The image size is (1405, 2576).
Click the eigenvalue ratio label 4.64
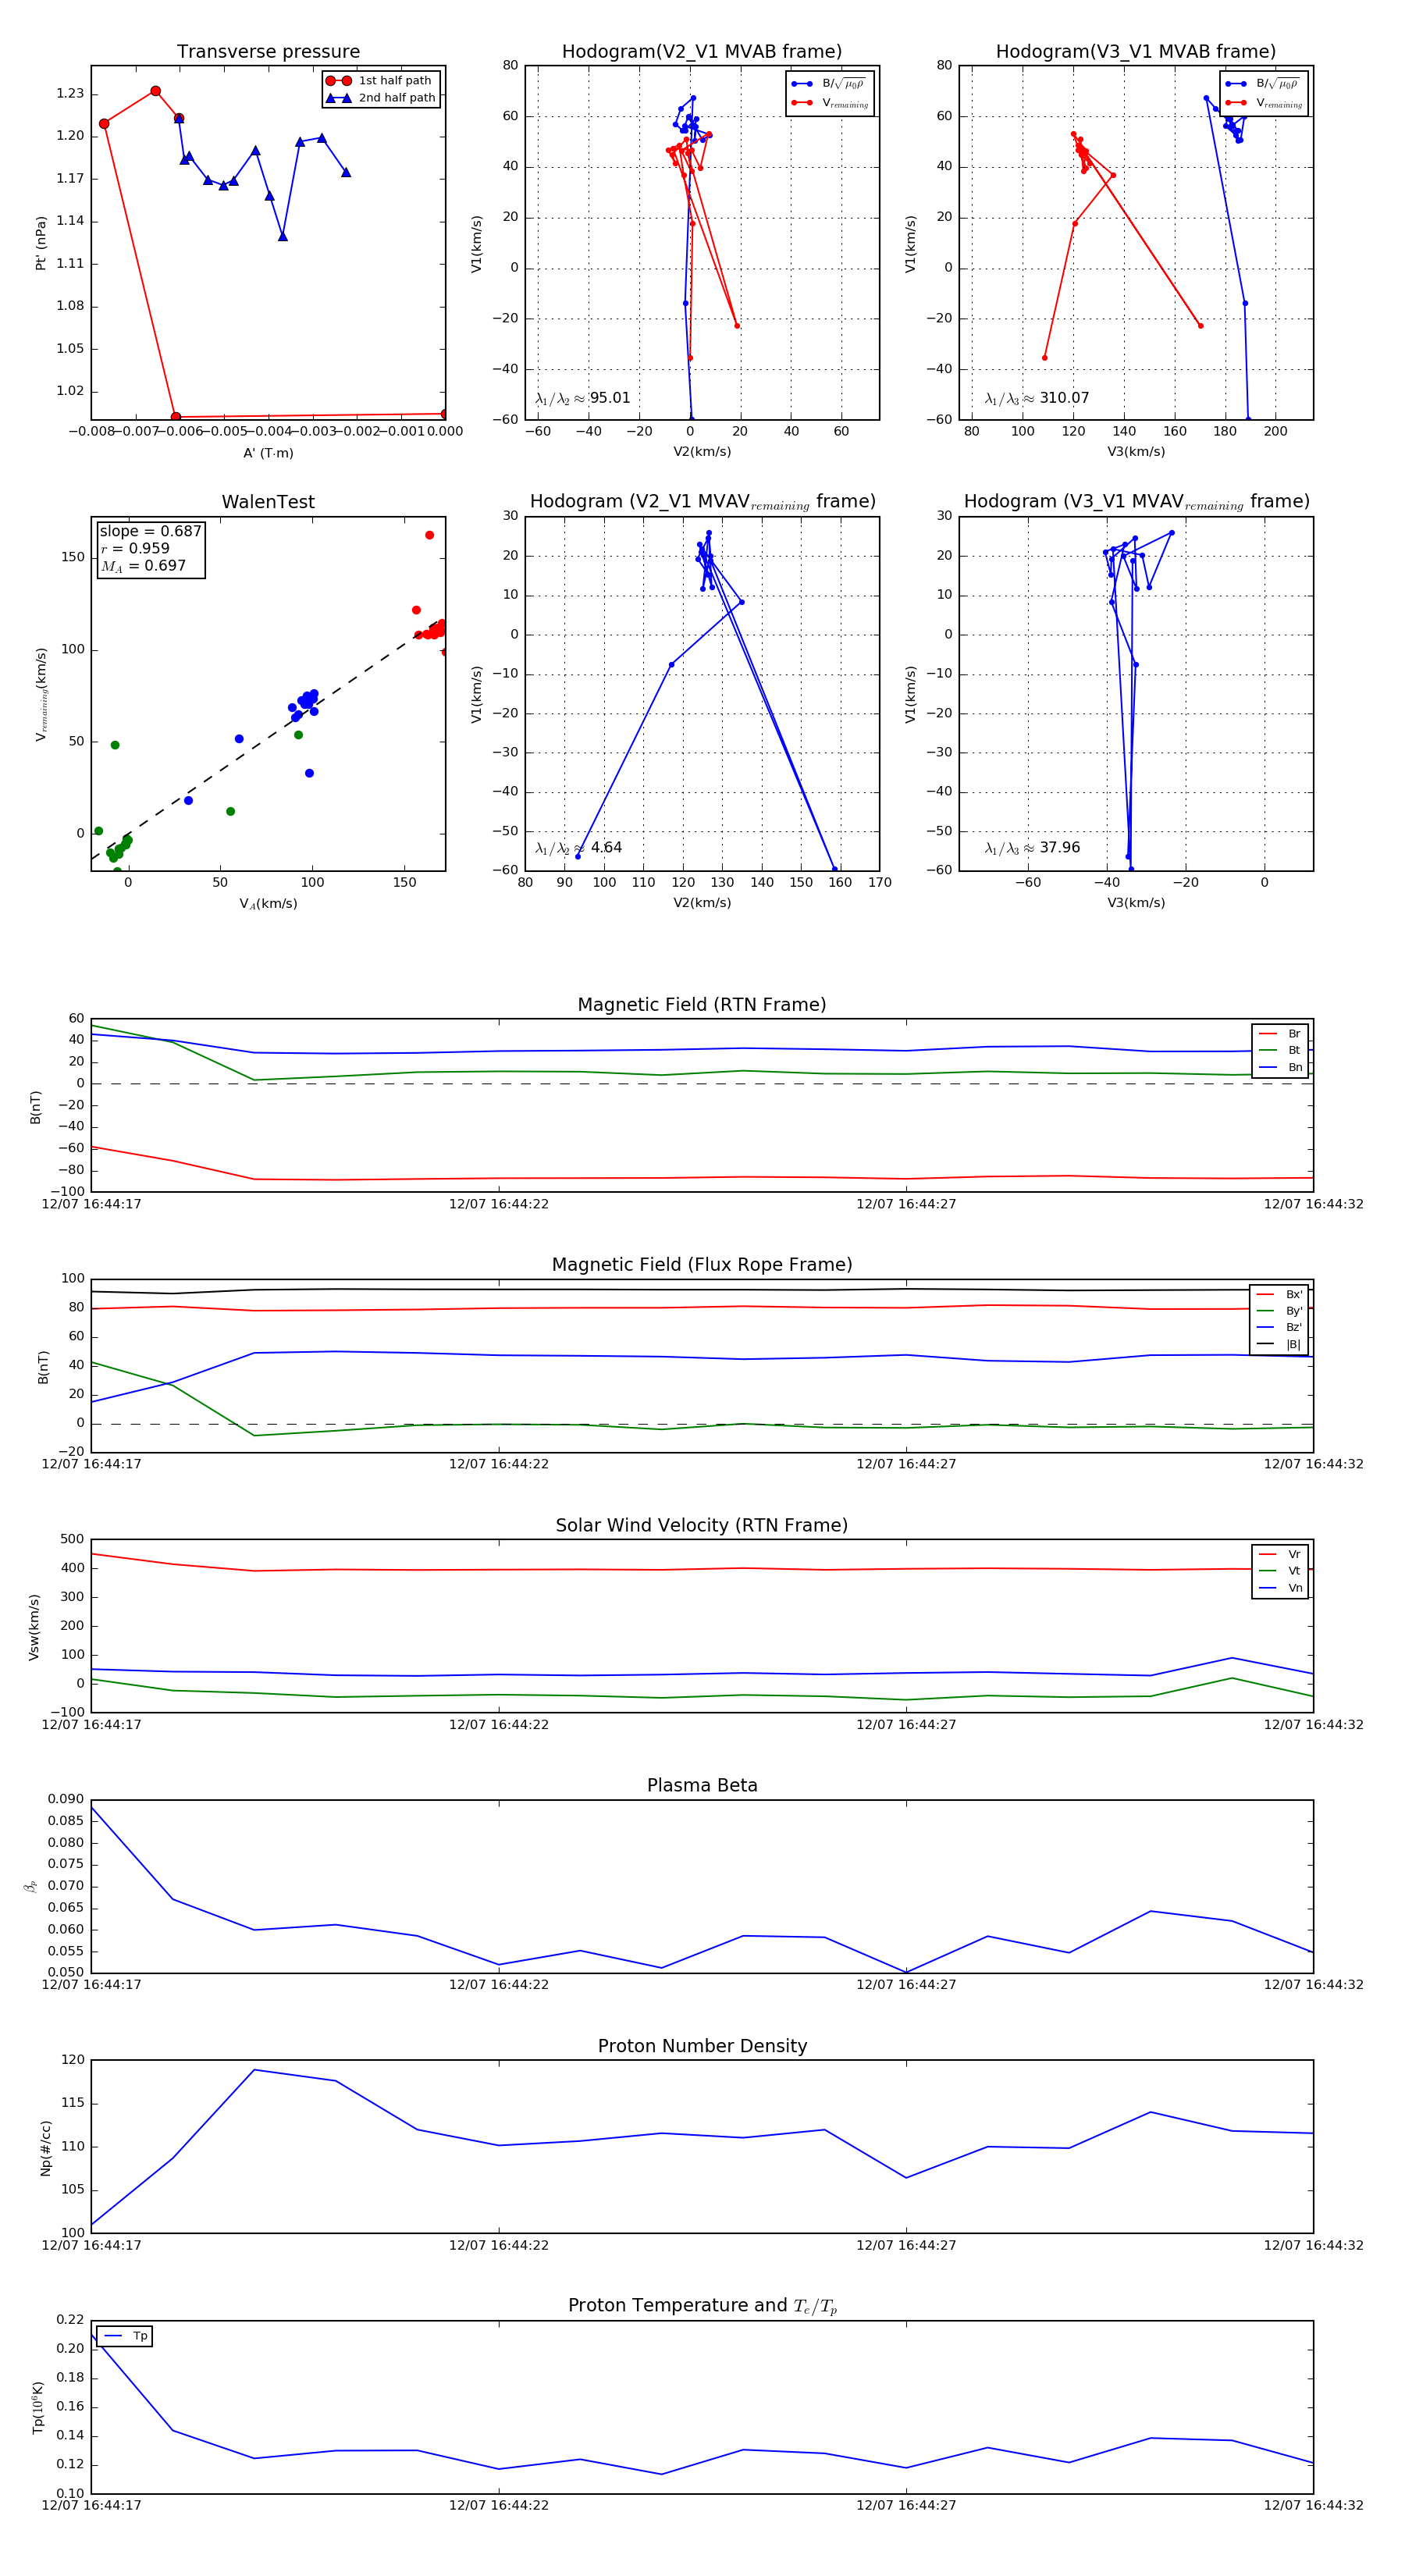pyautogui.click(x=579, y=847)
